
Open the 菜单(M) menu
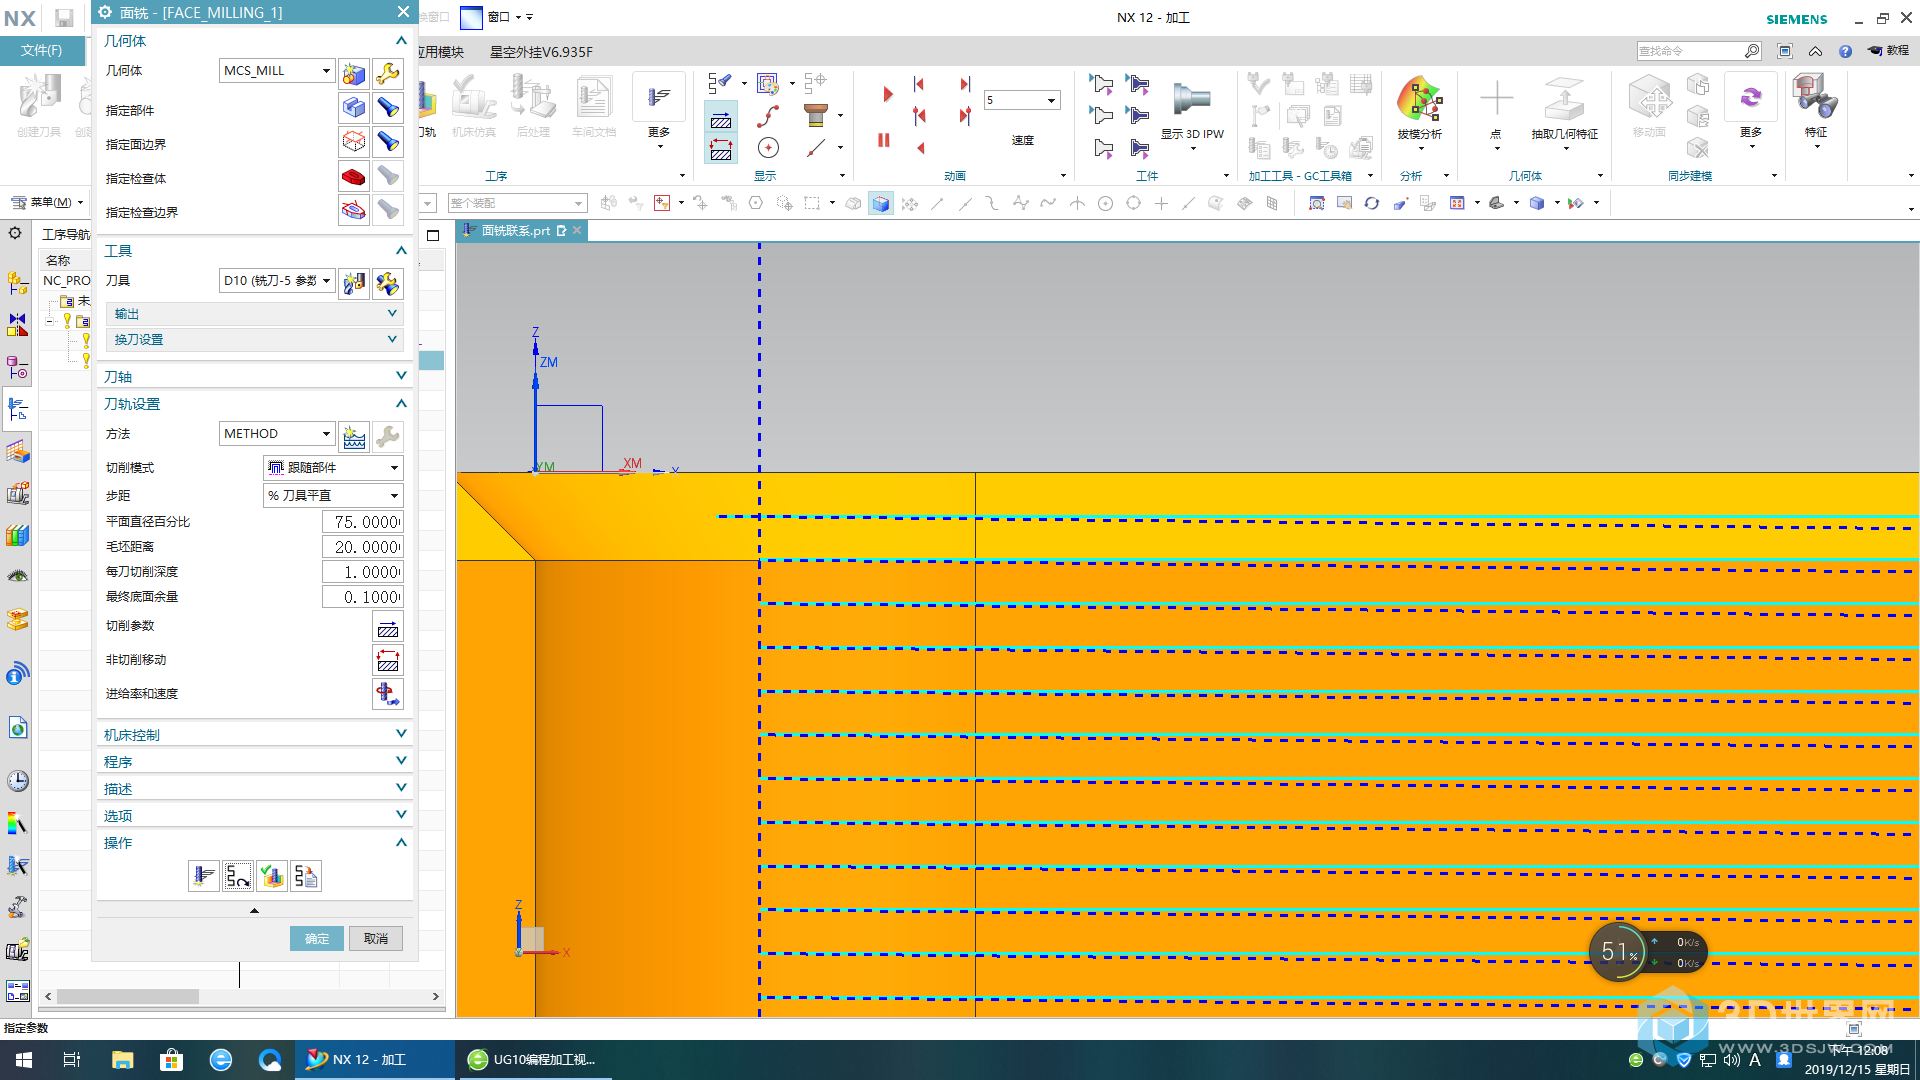point(48,202)
